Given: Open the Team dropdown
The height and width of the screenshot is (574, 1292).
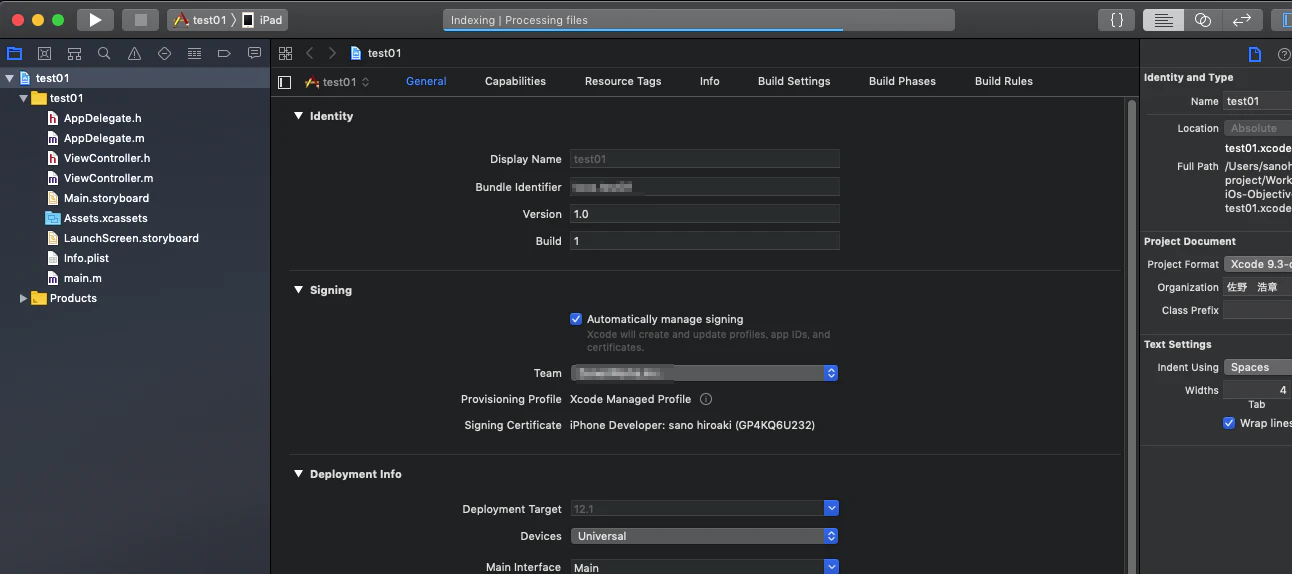Looking at the screenshot, I should pos(704,373).
